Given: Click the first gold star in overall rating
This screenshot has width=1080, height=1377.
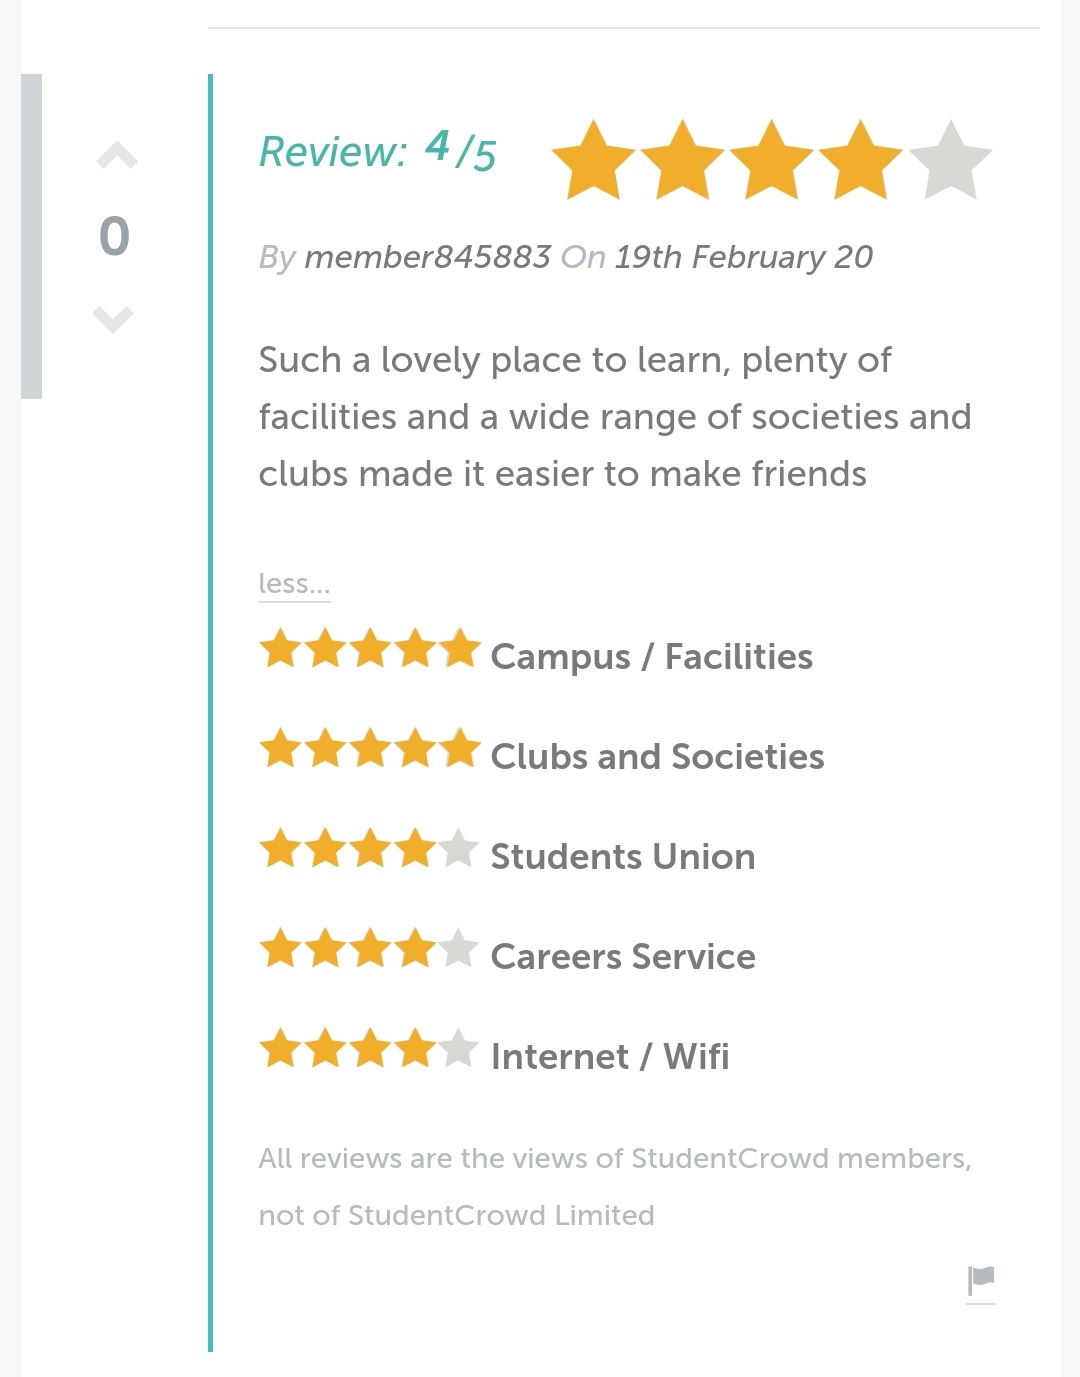Looking at the screenshot, I should pos(593,161).
